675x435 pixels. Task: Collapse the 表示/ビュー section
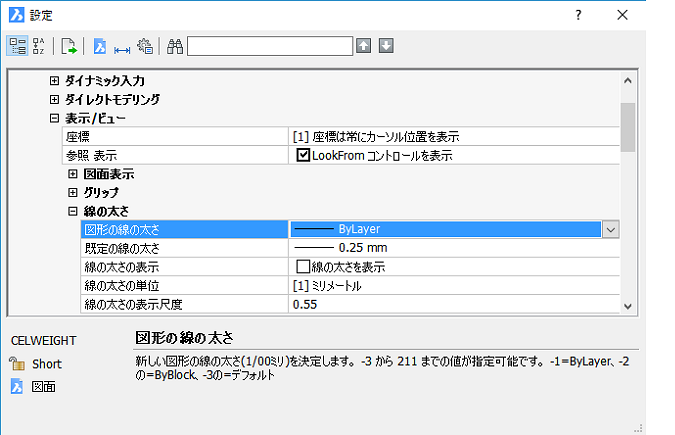pyautogui.click(x=55, y=118)
